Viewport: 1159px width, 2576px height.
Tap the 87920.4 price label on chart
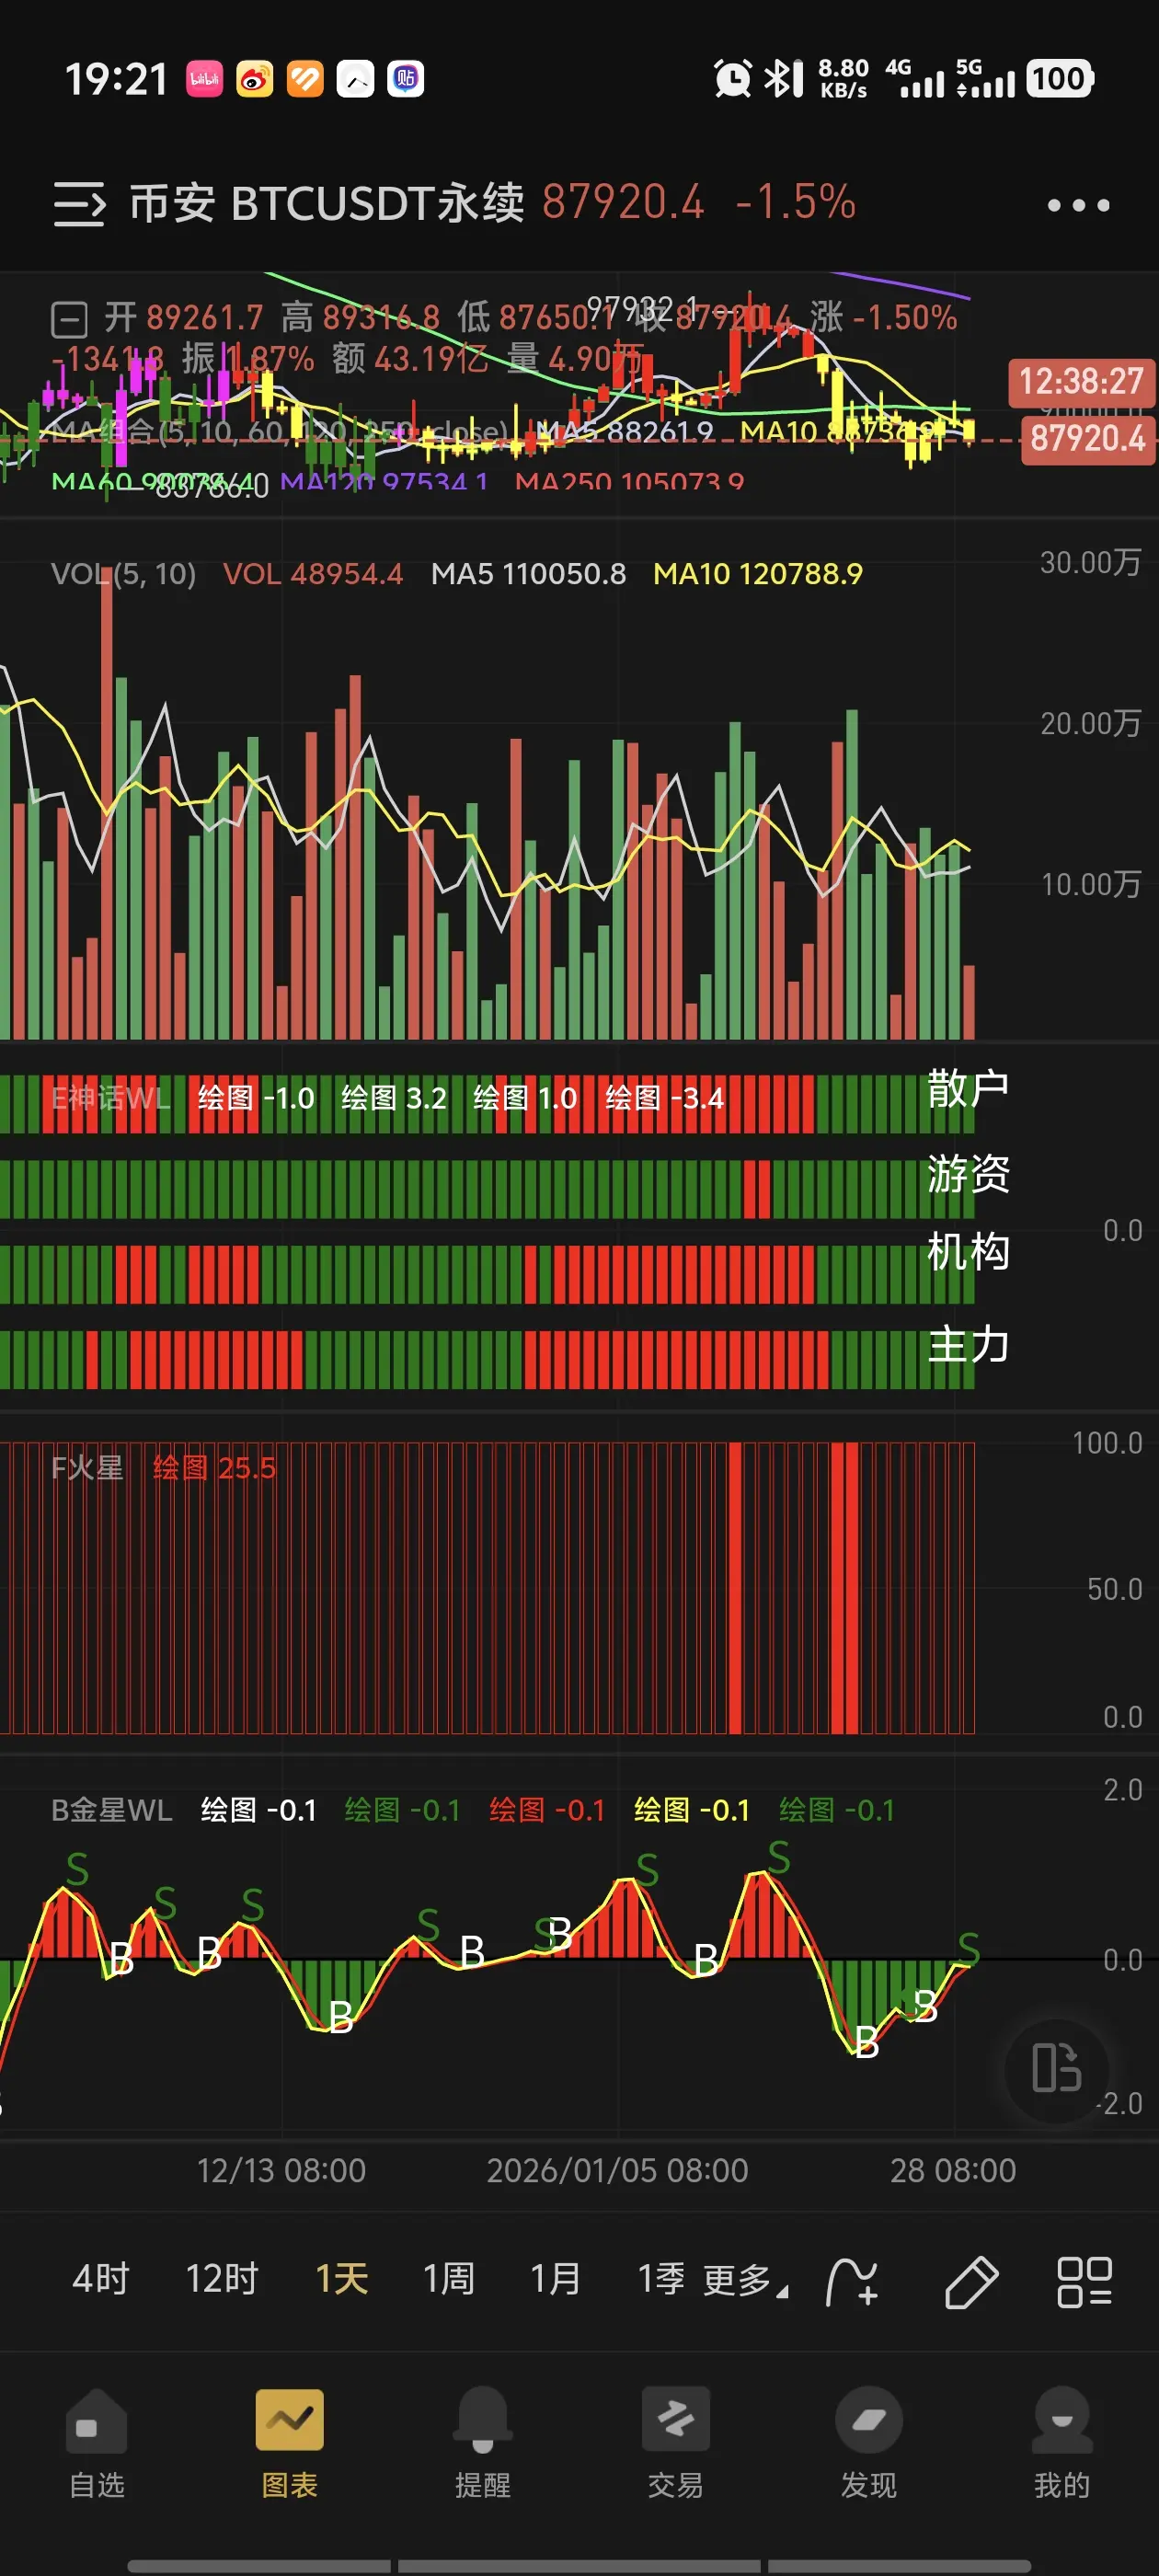1087,438
